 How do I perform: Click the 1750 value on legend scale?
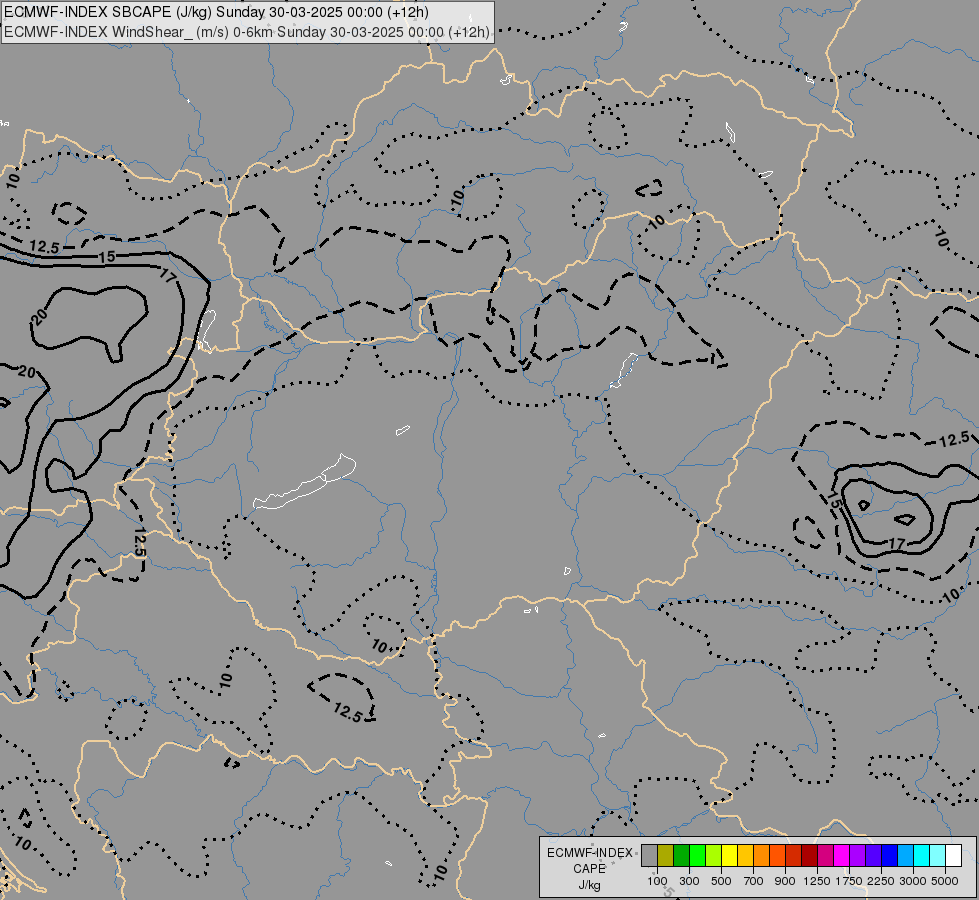click(849, 881)
